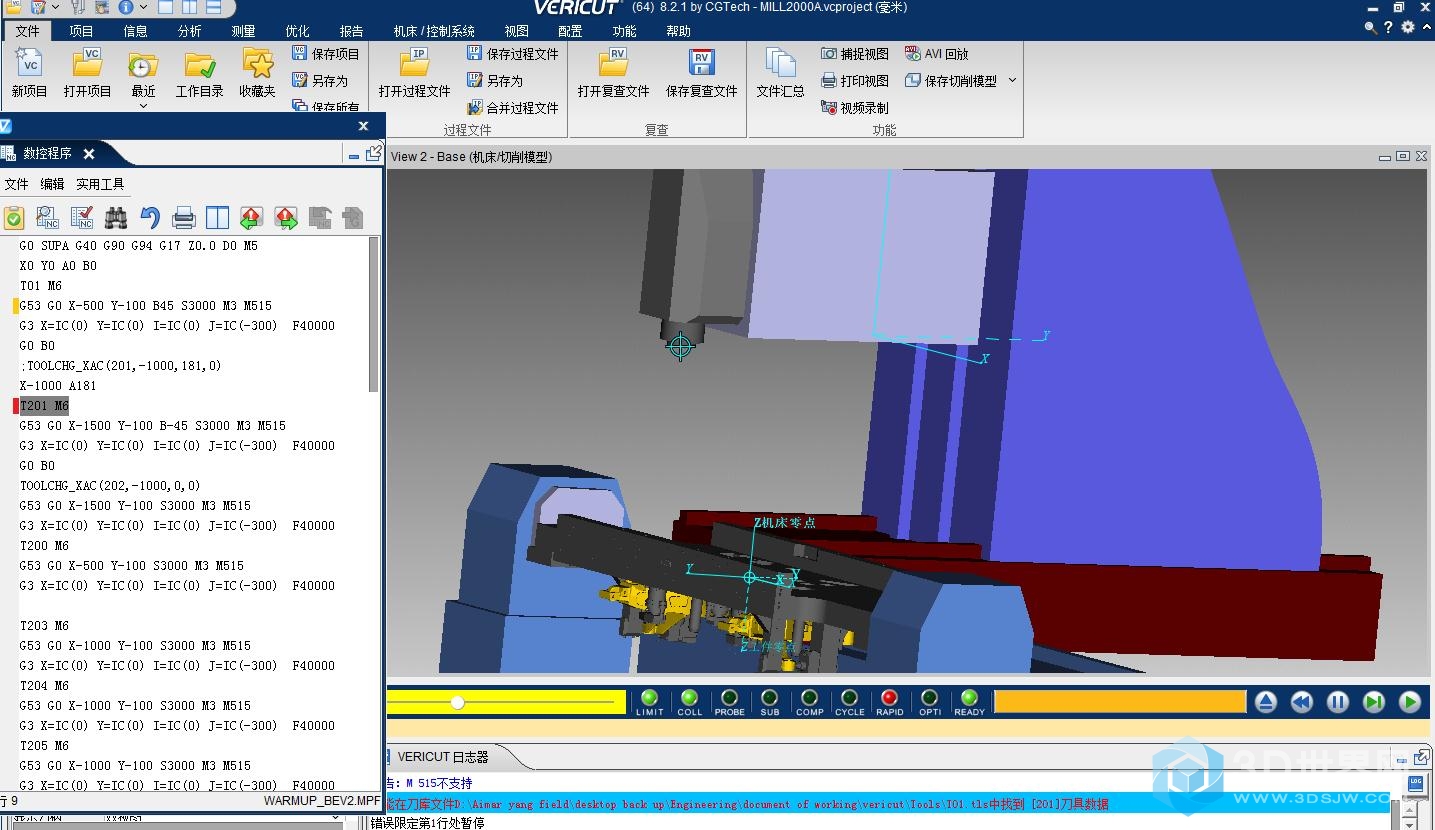The width and height of the screenshot is (1435, 830).
Task: Toggle the SUB status light
Action: [769, 698]
